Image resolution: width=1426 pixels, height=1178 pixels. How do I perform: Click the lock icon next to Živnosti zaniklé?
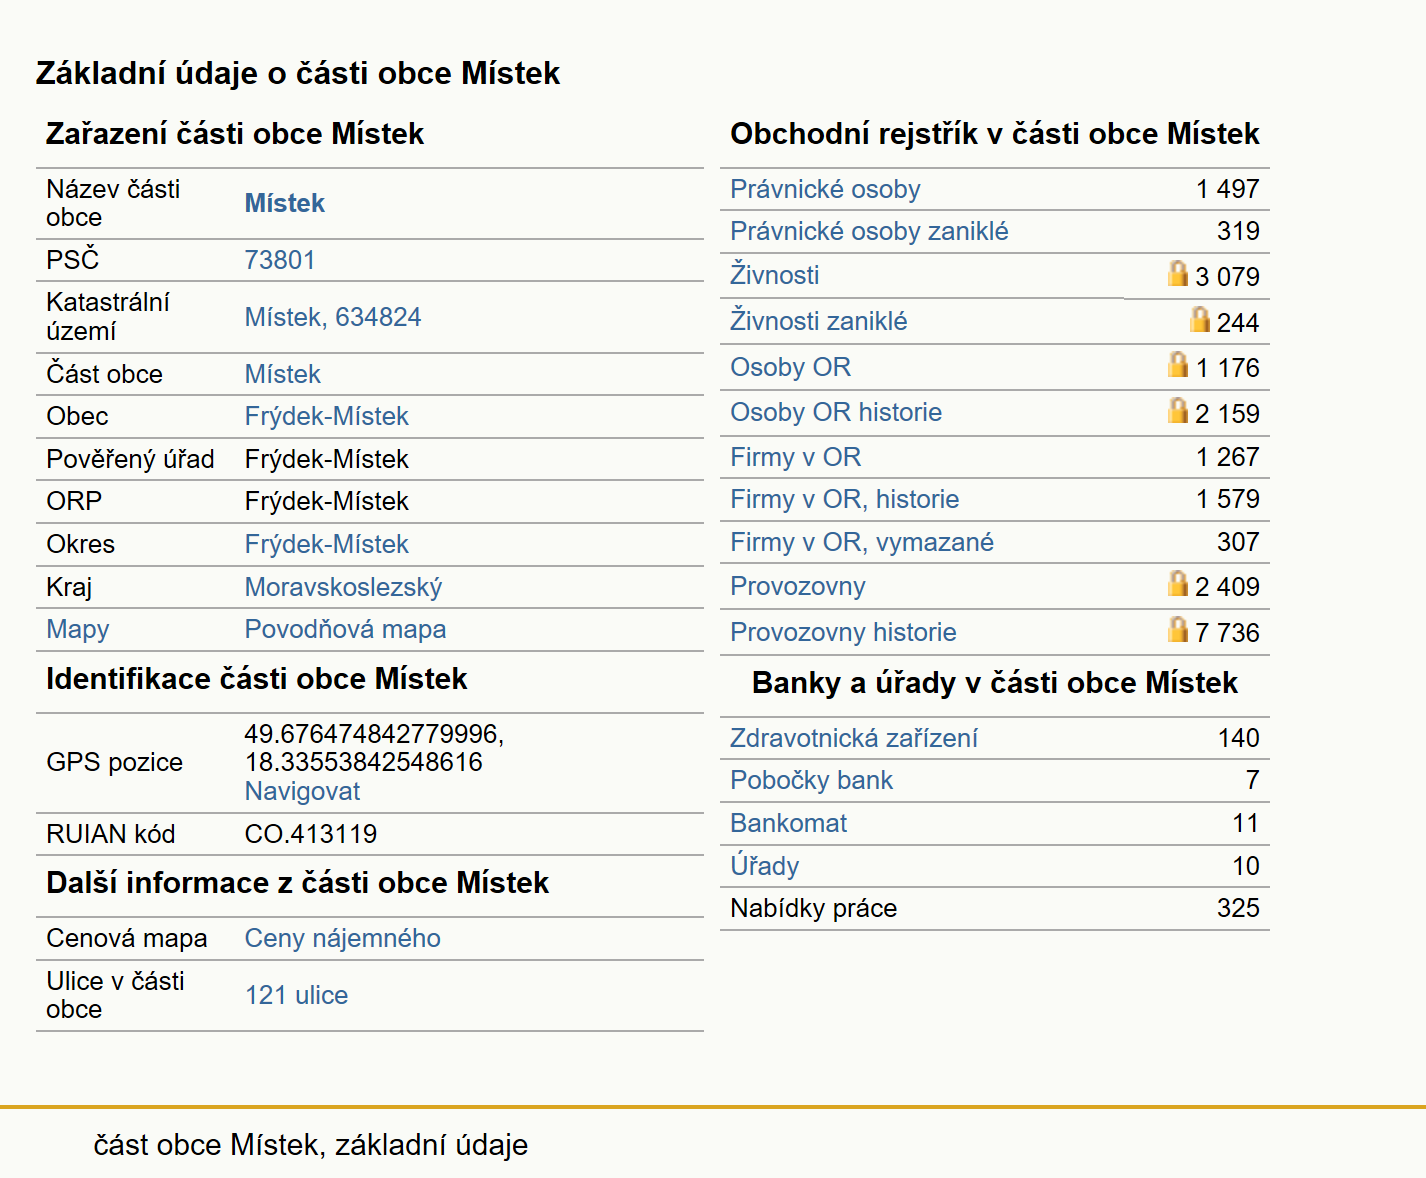point(1200,319)
